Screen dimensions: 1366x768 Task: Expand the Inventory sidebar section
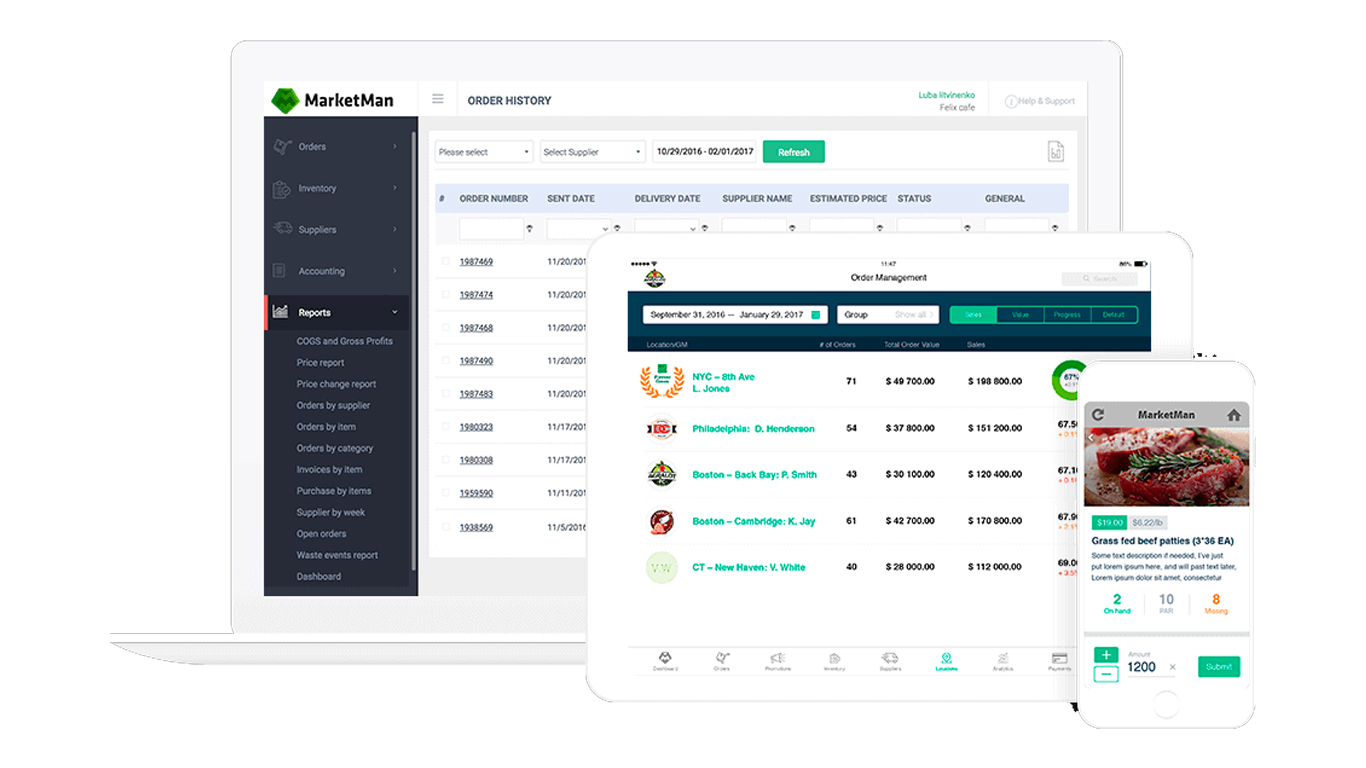coord(394,188)
